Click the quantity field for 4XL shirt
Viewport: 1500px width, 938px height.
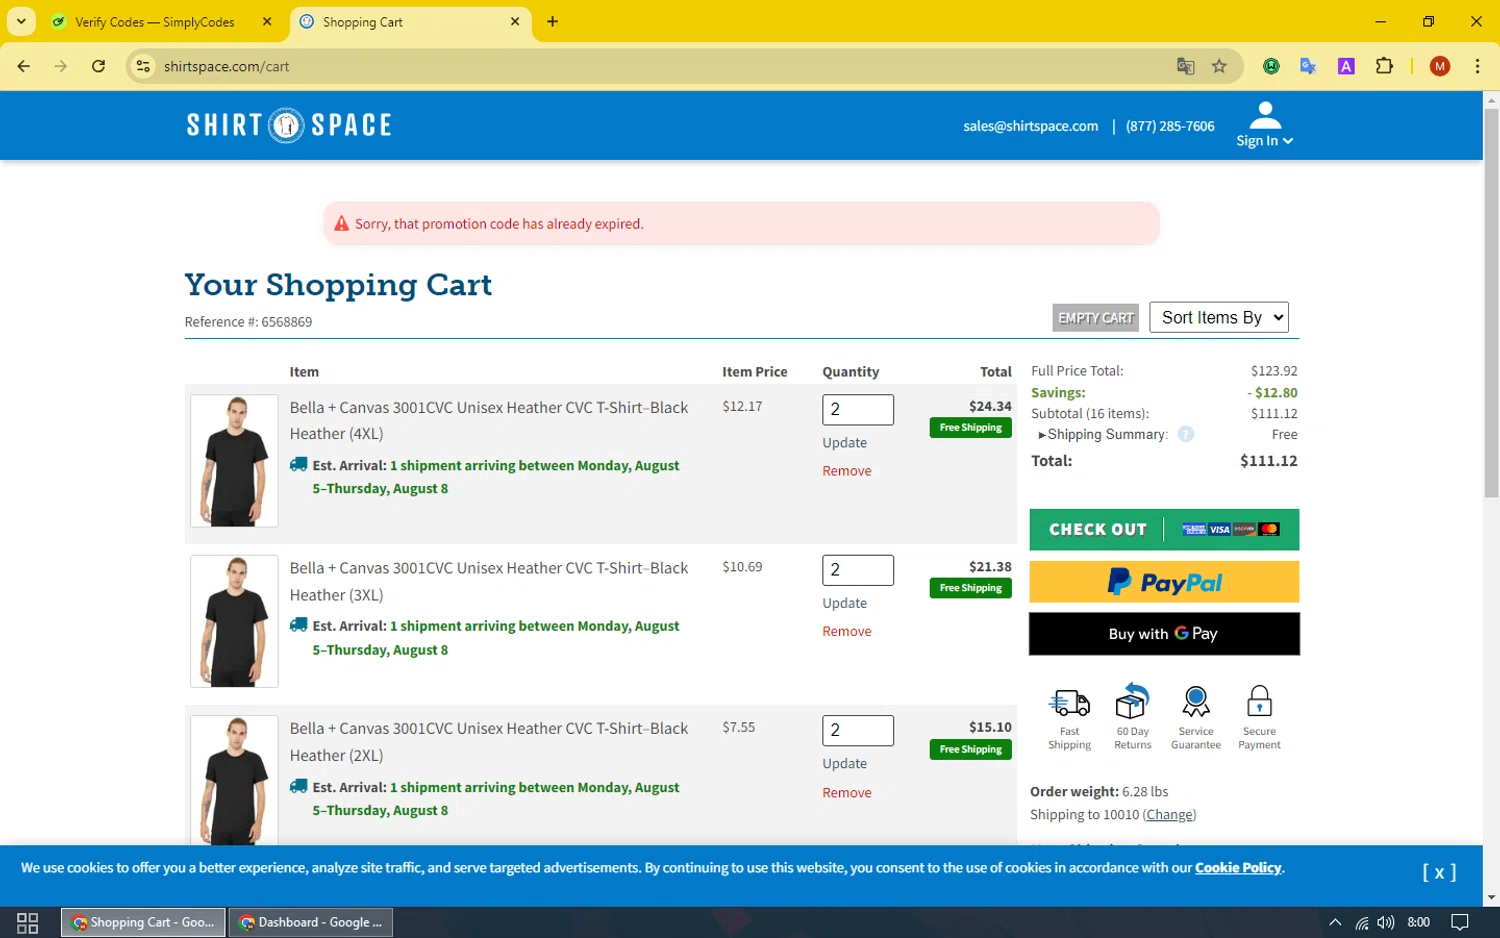[x=858, y=409]
